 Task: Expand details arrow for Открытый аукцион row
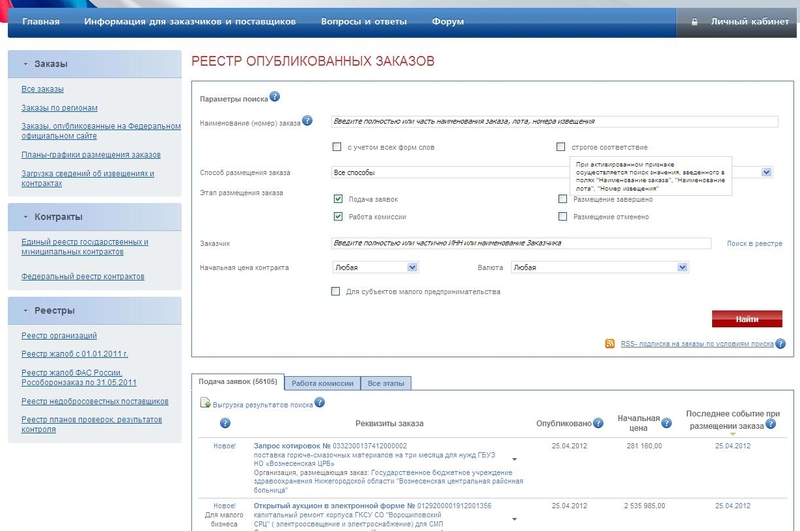coord(514,519)
